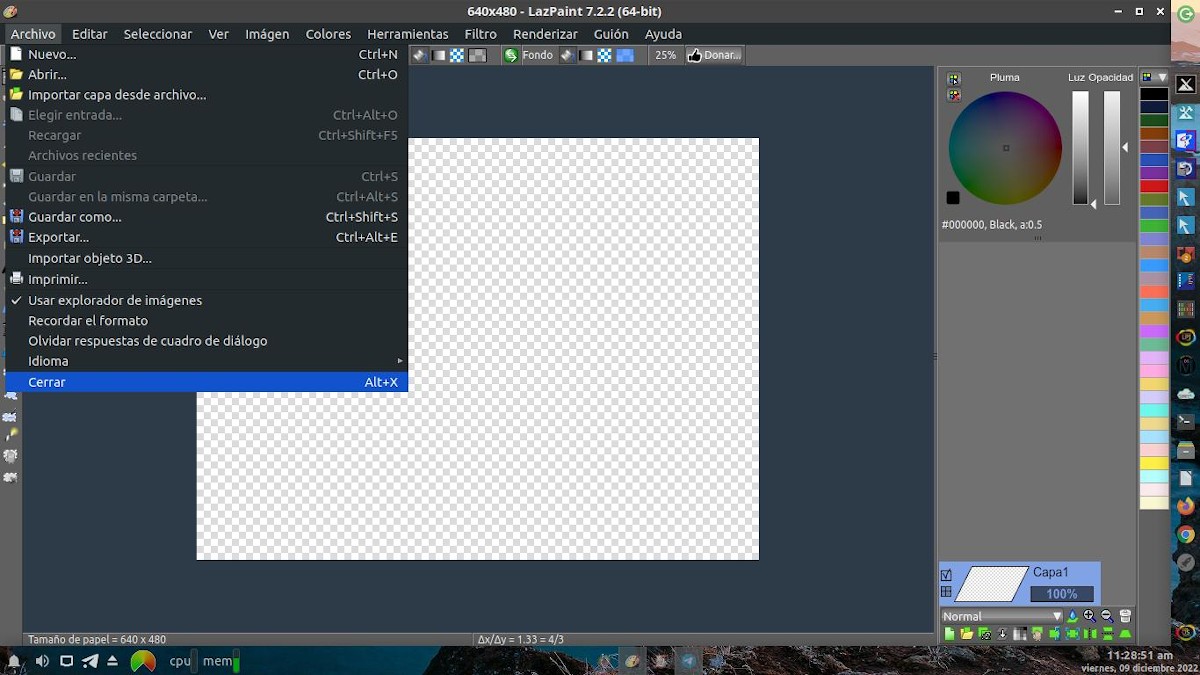Zoom in on layer stack with magnifier plus
1200x675 pixels.
[x=1090, y=616]
